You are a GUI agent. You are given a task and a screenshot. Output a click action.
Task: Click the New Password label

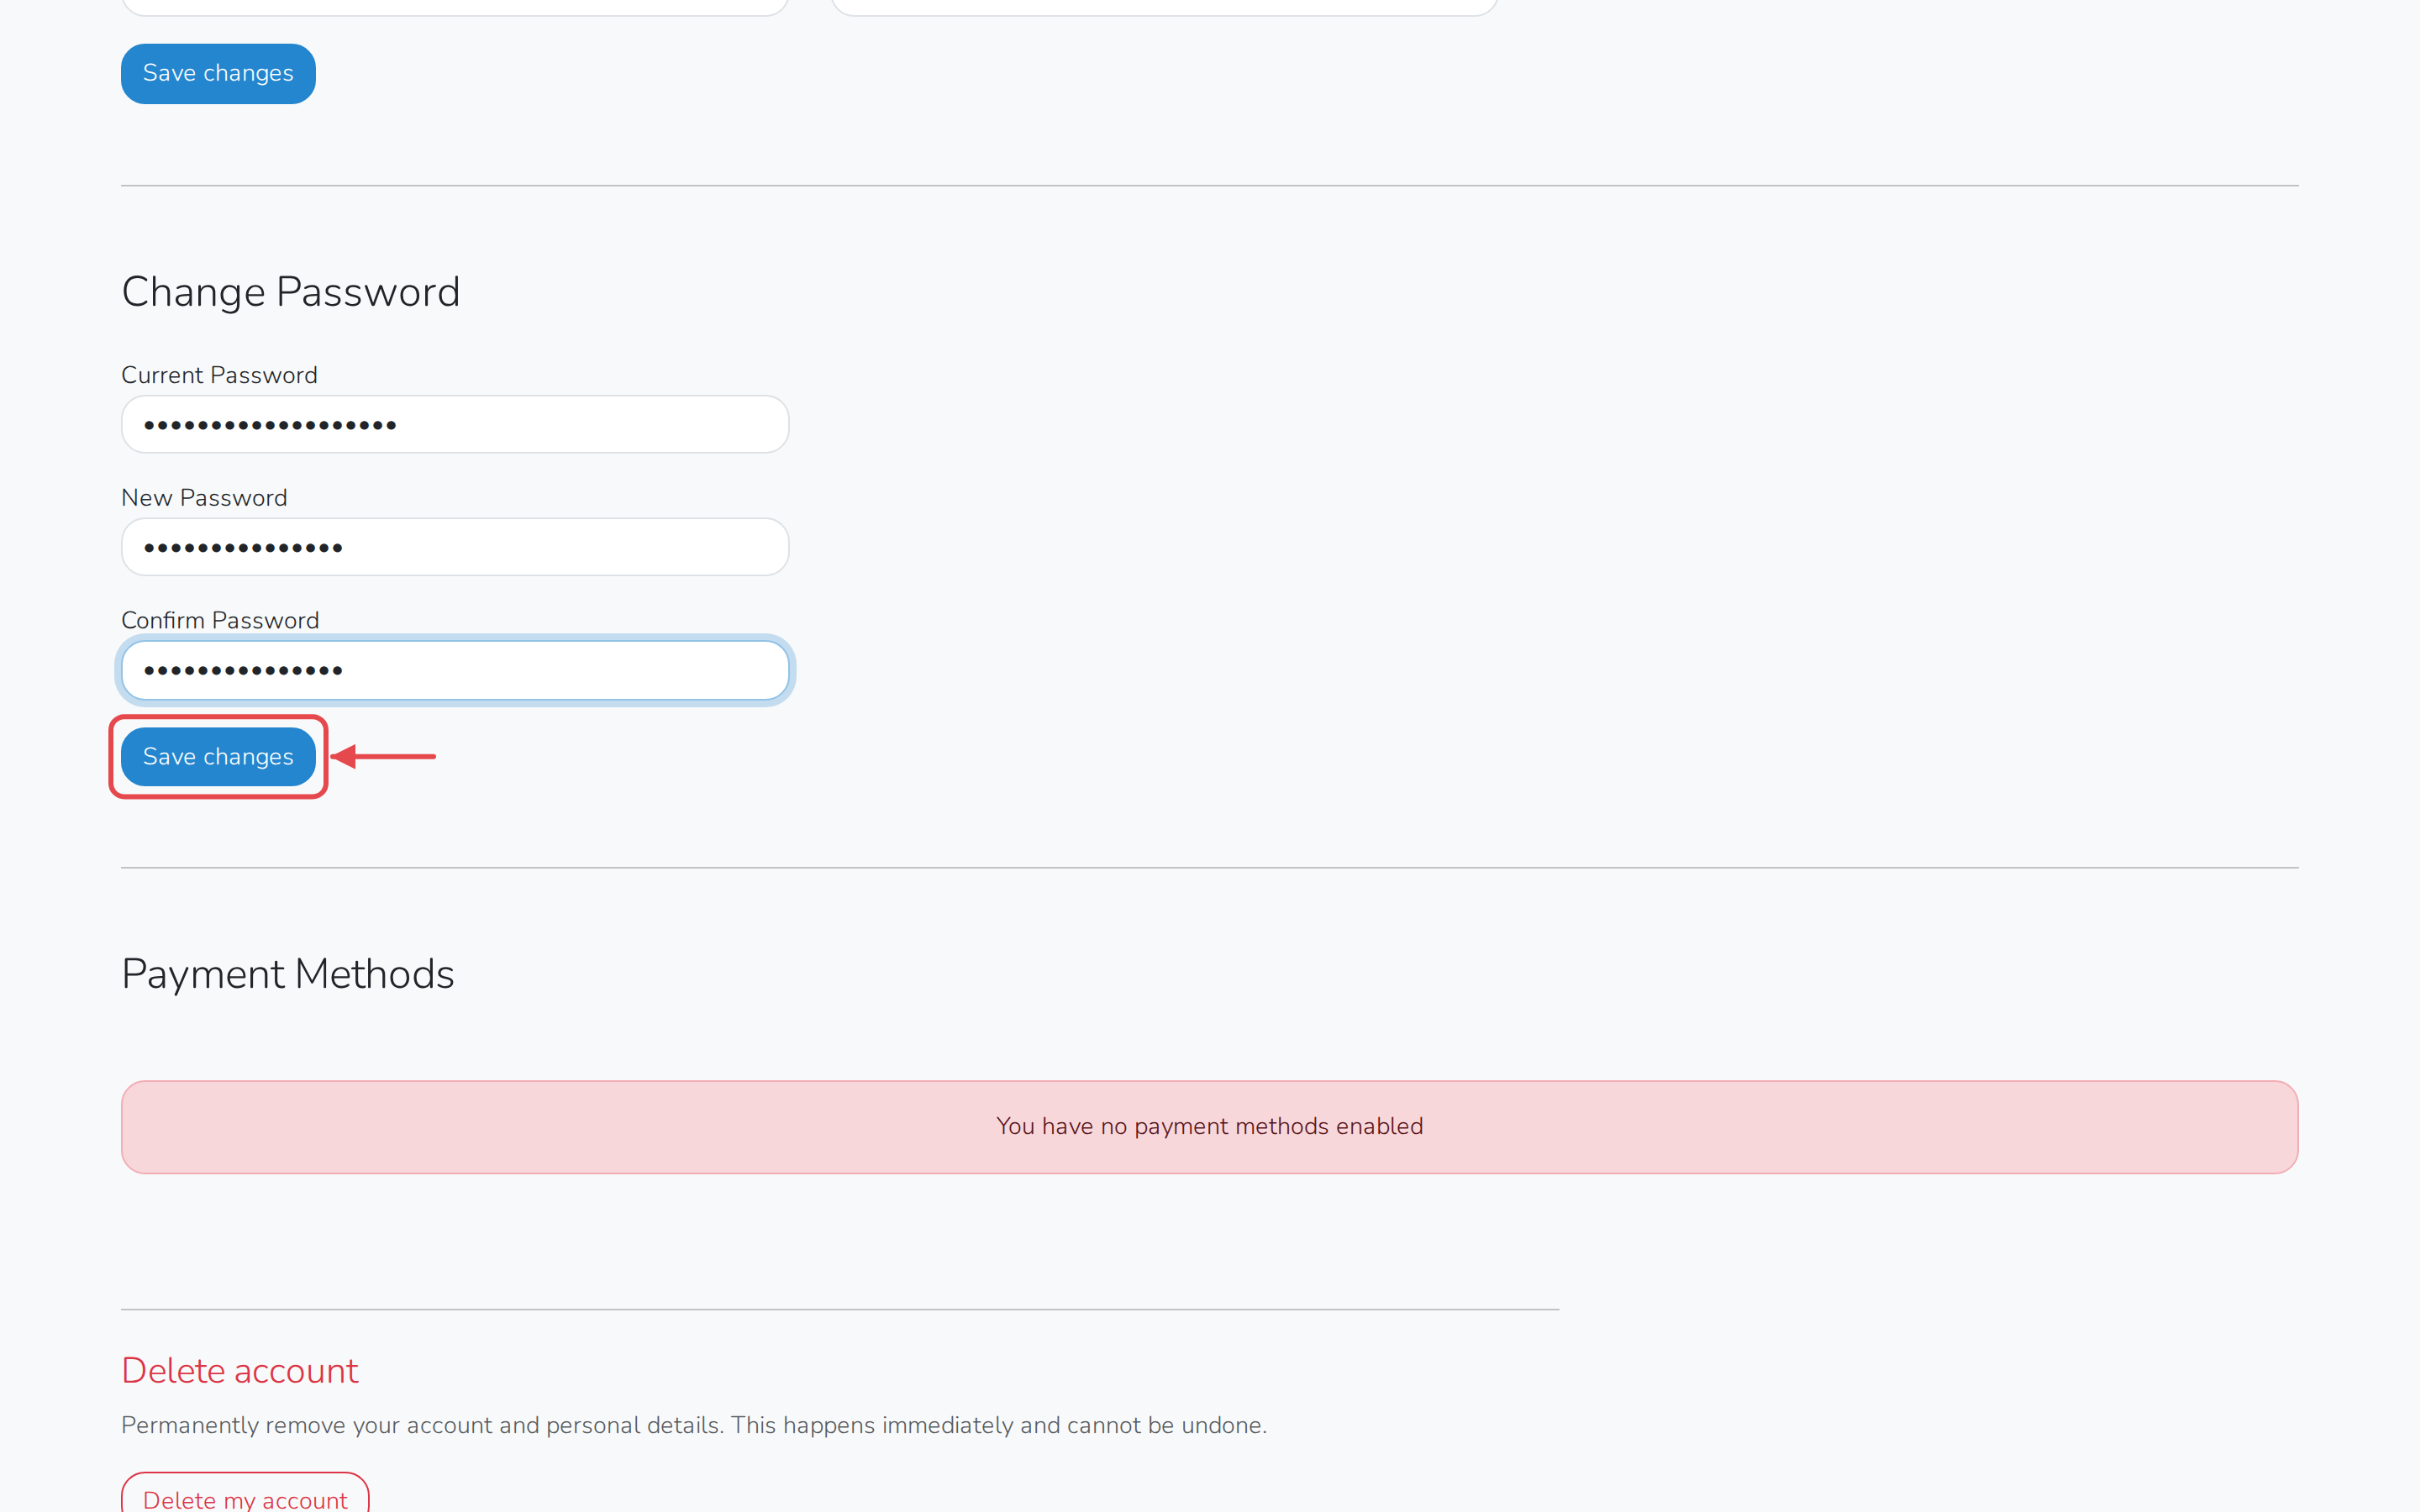tap(204, 498)
